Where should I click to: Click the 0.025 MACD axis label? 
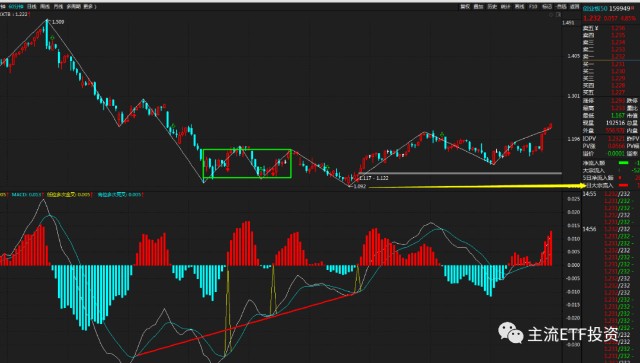573,199
